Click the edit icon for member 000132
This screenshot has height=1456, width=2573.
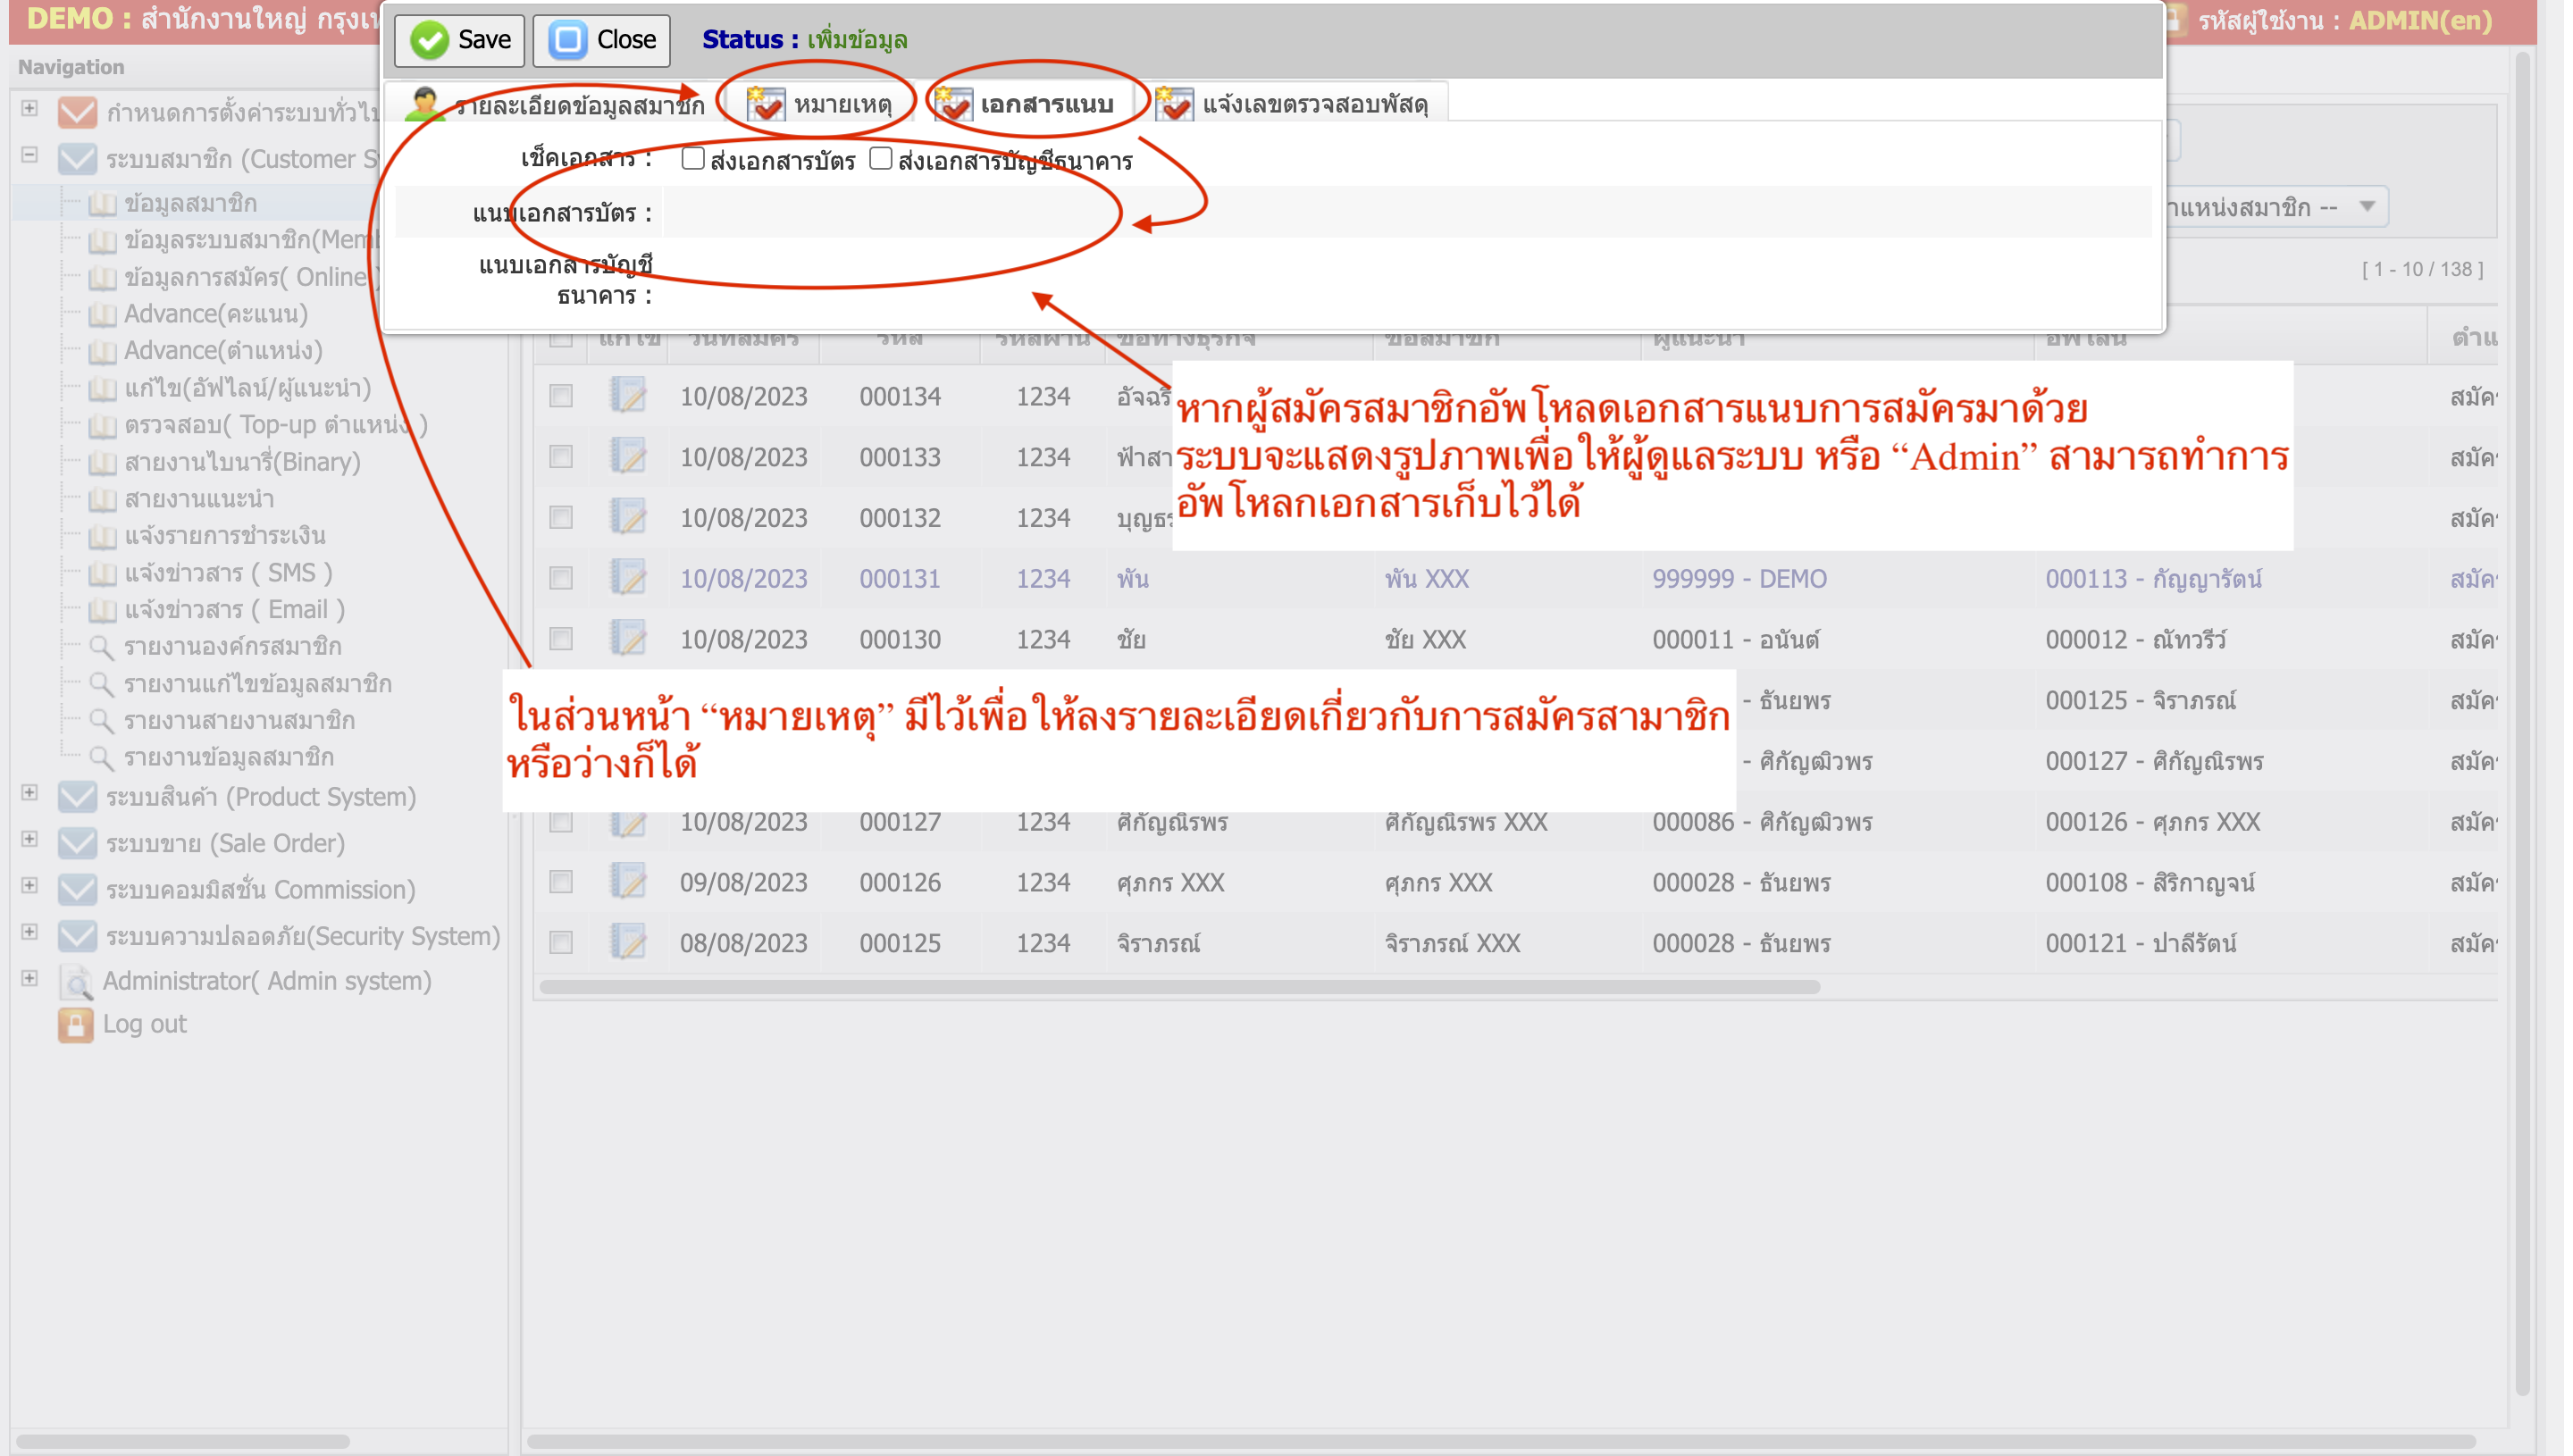pyautogui.click(x=629, y=517)
